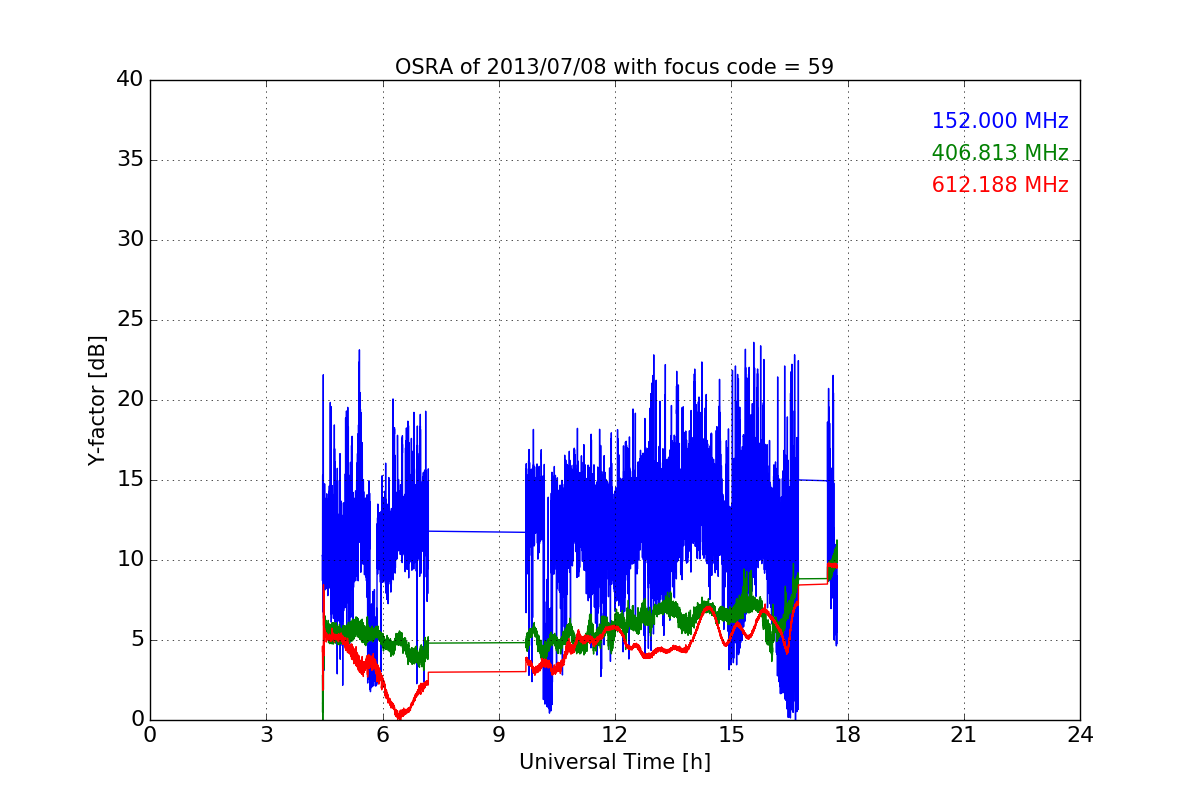Click the y-axis tick label '30'
Image resolution: width=1200 pixels, height=800 pixels.
[x=130, y=240]
